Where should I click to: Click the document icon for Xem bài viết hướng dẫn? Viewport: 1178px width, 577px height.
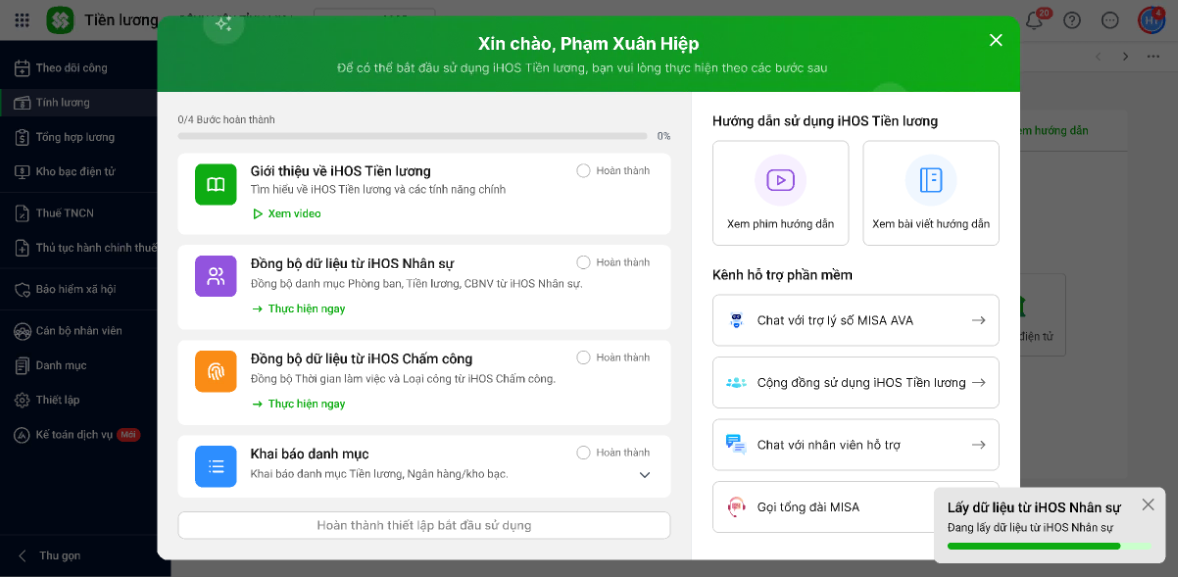931,180
